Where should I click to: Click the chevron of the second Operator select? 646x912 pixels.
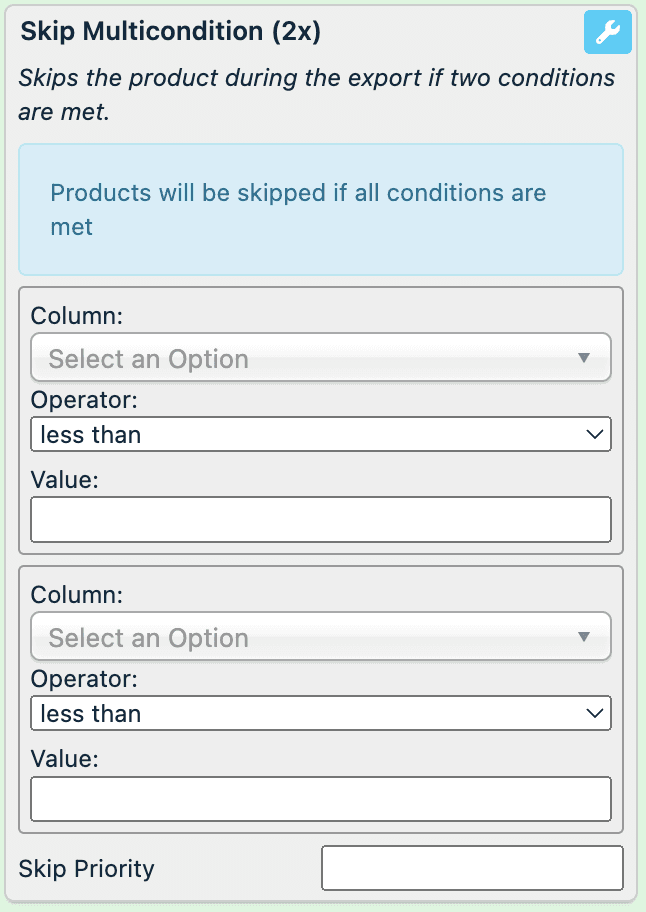point(595,714)
